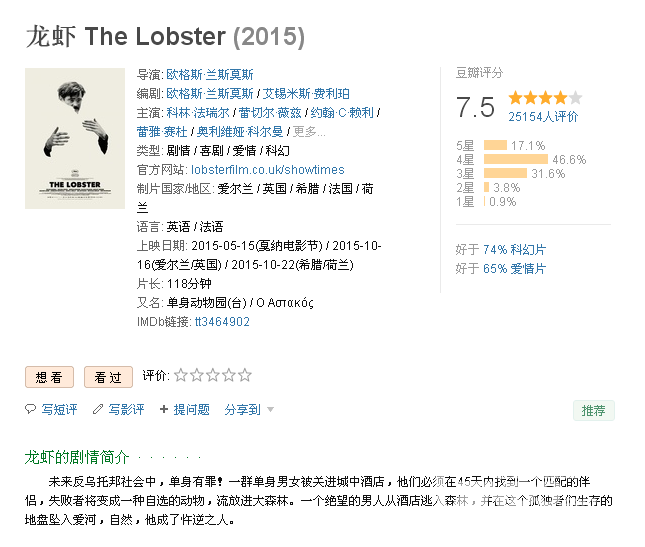The height and width of the screenshot is (547, 645).
Task: Click the first rating star
Action: [x=181, y=375]
